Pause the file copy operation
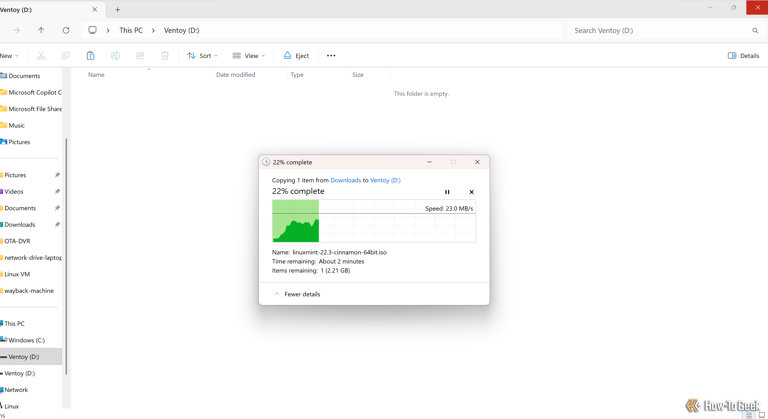 [447, 192]
